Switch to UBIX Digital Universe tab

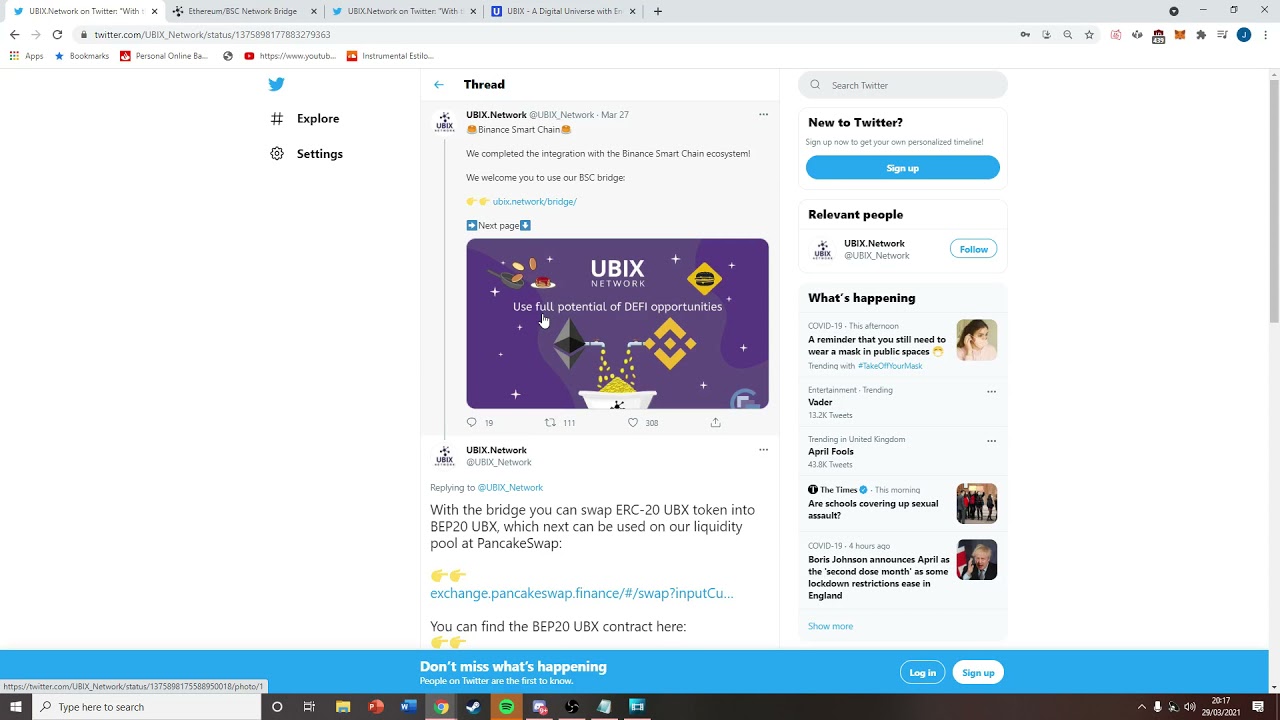point(563,11)
